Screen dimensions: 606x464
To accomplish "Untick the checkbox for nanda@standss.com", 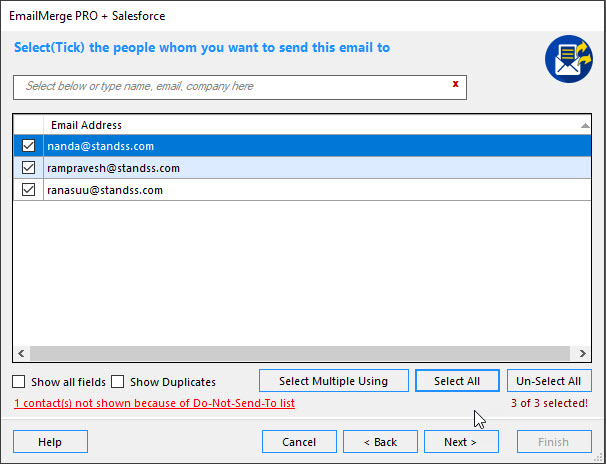I will (x=28, y=146).
